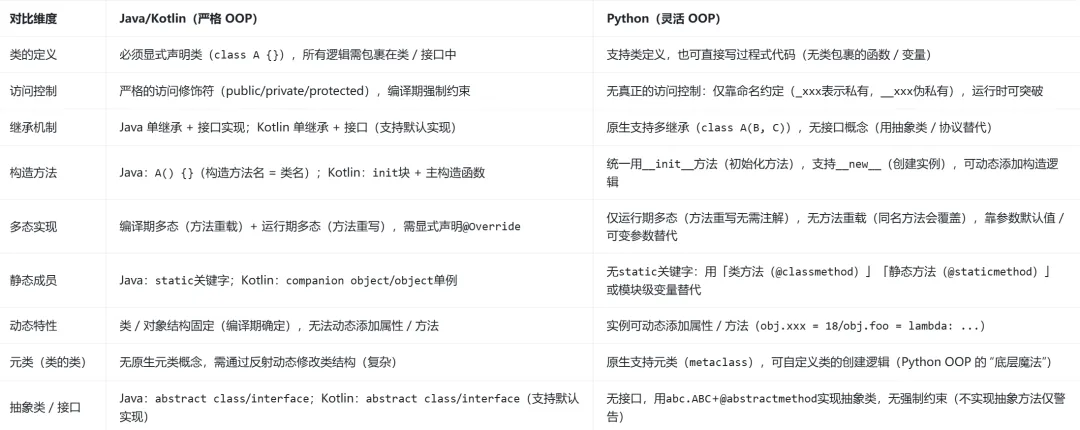This screenshot has height=430, width=1080.
Task: Select the 多态实现 row label
Action: click(x=33, y=227)
